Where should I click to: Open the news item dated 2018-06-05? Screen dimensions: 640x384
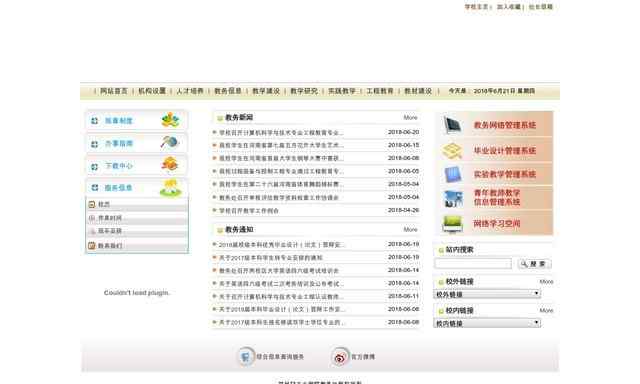[x=281, y=171]
